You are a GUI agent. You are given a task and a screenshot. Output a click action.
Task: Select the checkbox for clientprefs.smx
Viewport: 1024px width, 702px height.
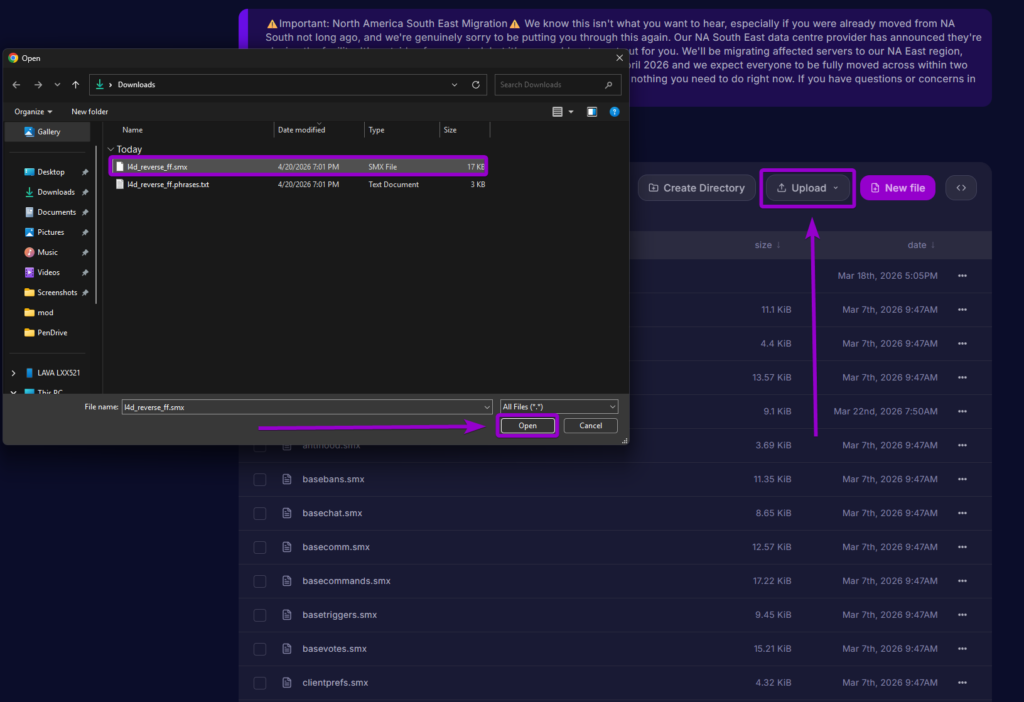pos(260,682)
